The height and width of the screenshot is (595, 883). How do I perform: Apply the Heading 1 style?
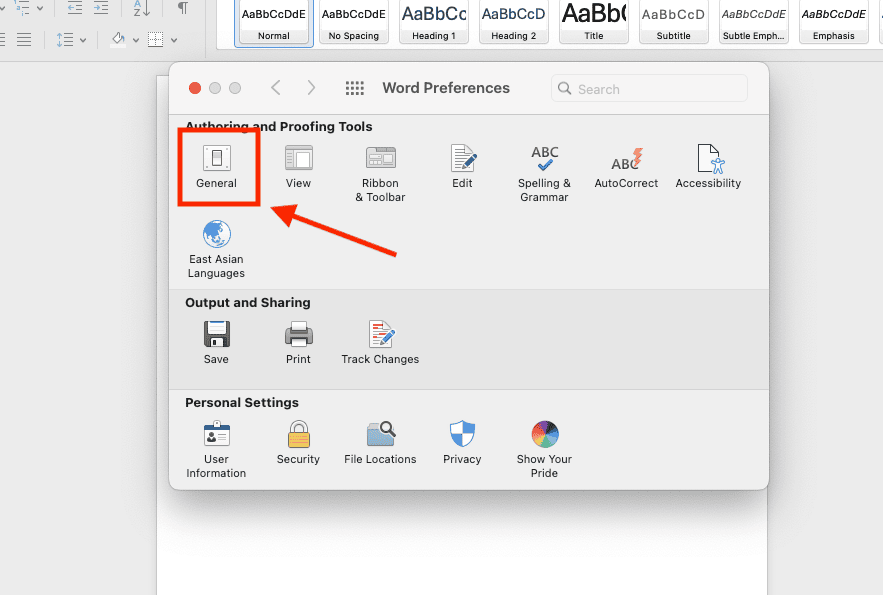click(x=434, y=23)
